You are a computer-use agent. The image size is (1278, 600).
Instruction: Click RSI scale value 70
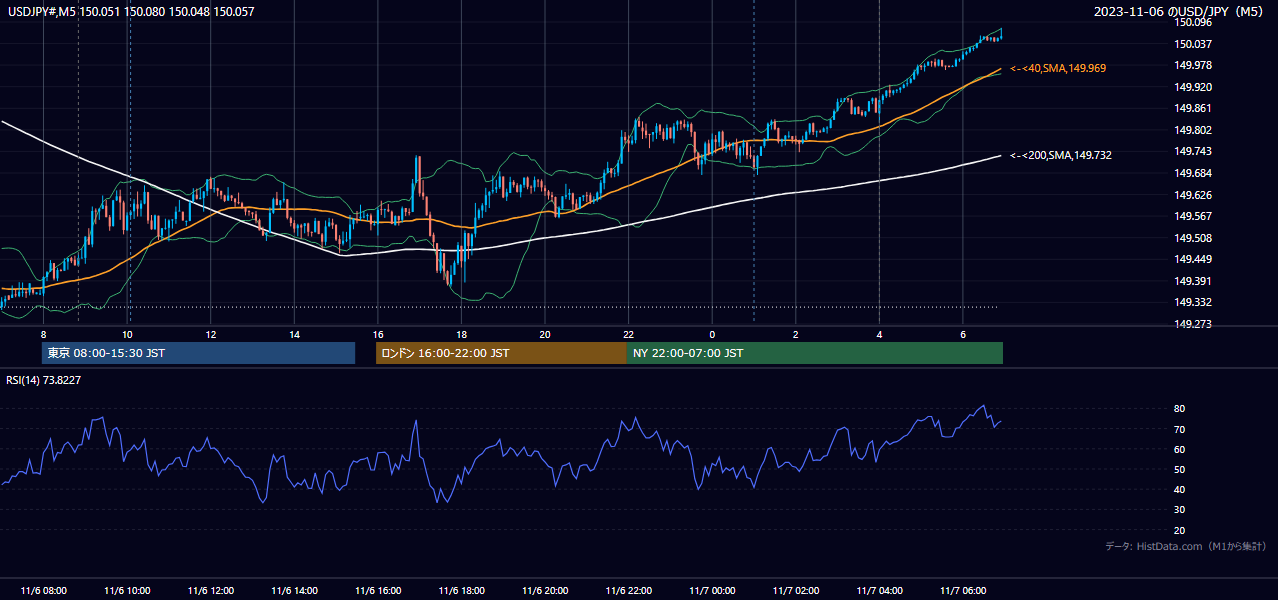[x=1180, y=429]
